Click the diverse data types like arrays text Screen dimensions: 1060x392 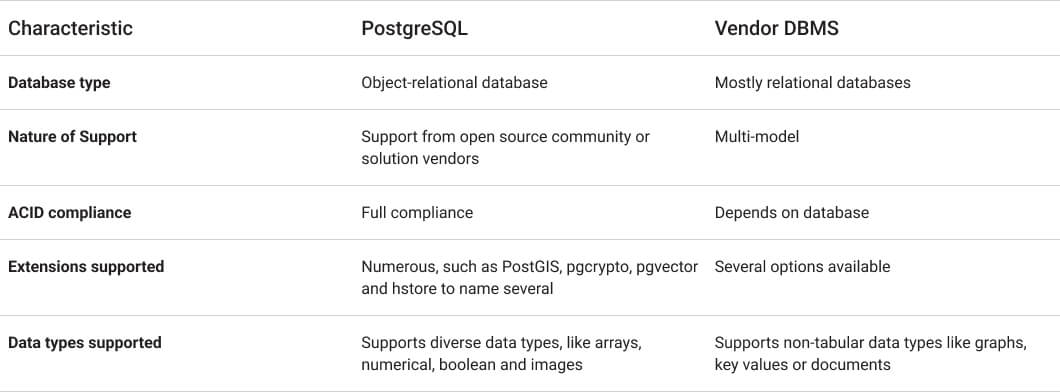coord(501,353)
